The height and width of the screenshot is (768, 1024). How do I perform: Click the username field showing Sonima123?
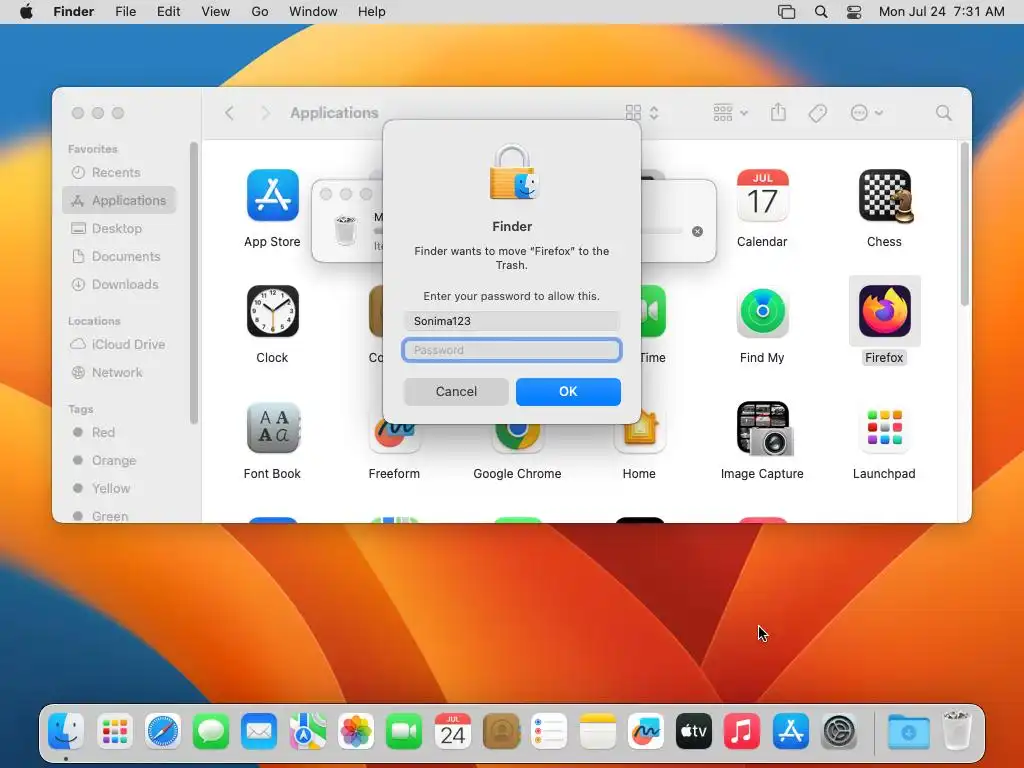pos(512,321)
